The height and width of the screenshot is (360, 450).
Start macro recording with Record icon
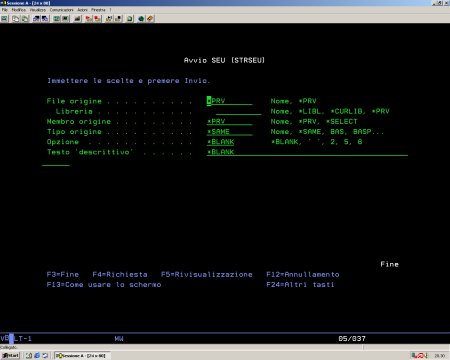tap(89, 19)
